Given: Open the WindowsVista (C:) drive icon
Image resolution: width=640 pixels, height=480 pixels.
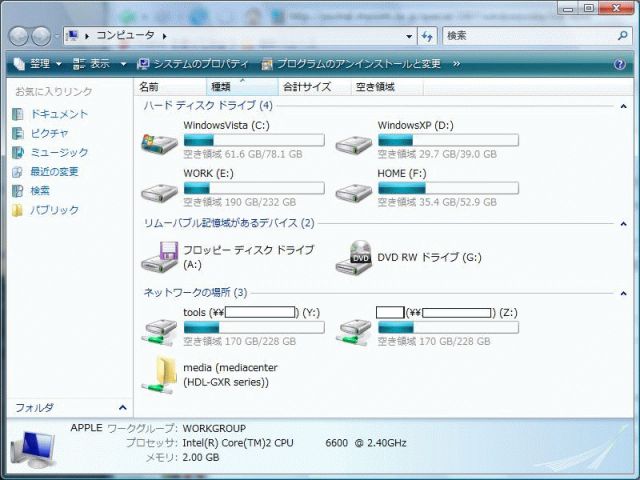Looking at the screenshot, I should click(159, 143).
